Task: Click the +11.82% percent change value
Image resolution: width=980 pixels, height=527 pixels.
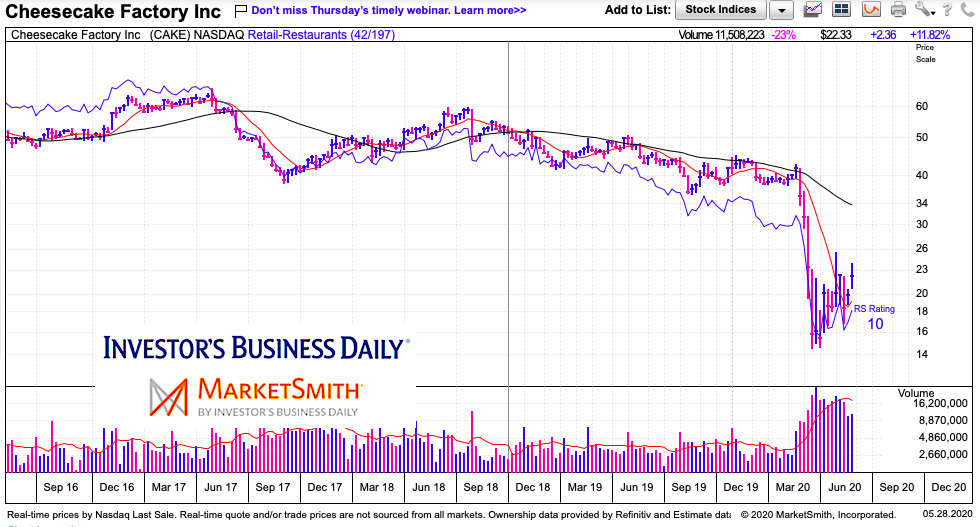Action: [930, 35]
